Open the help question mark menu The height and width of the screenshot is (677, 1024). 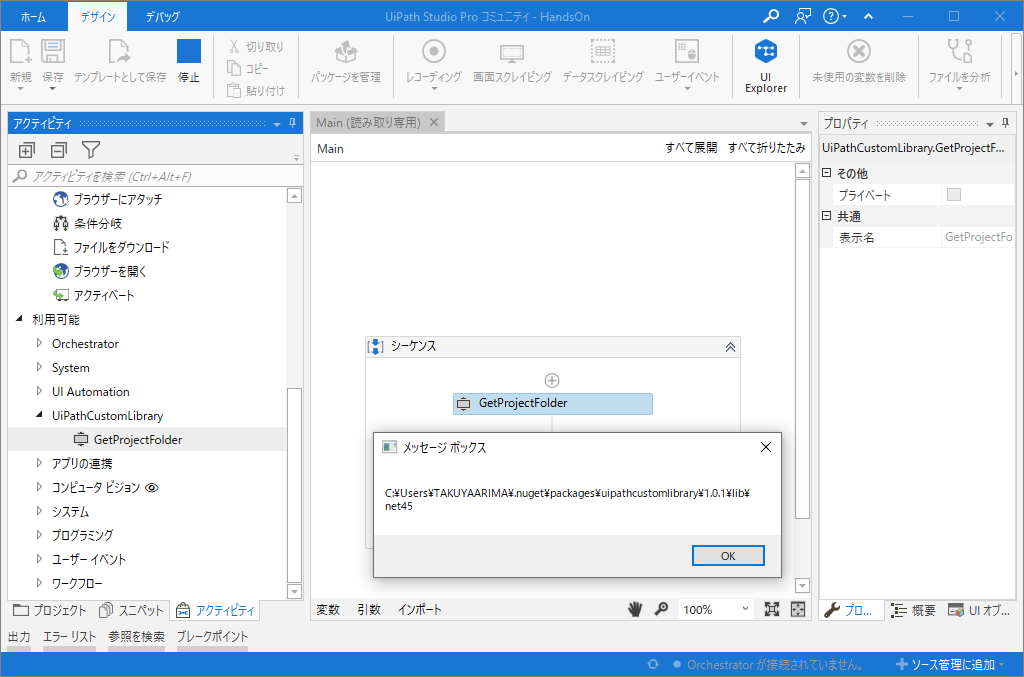(x=834, y=16)
